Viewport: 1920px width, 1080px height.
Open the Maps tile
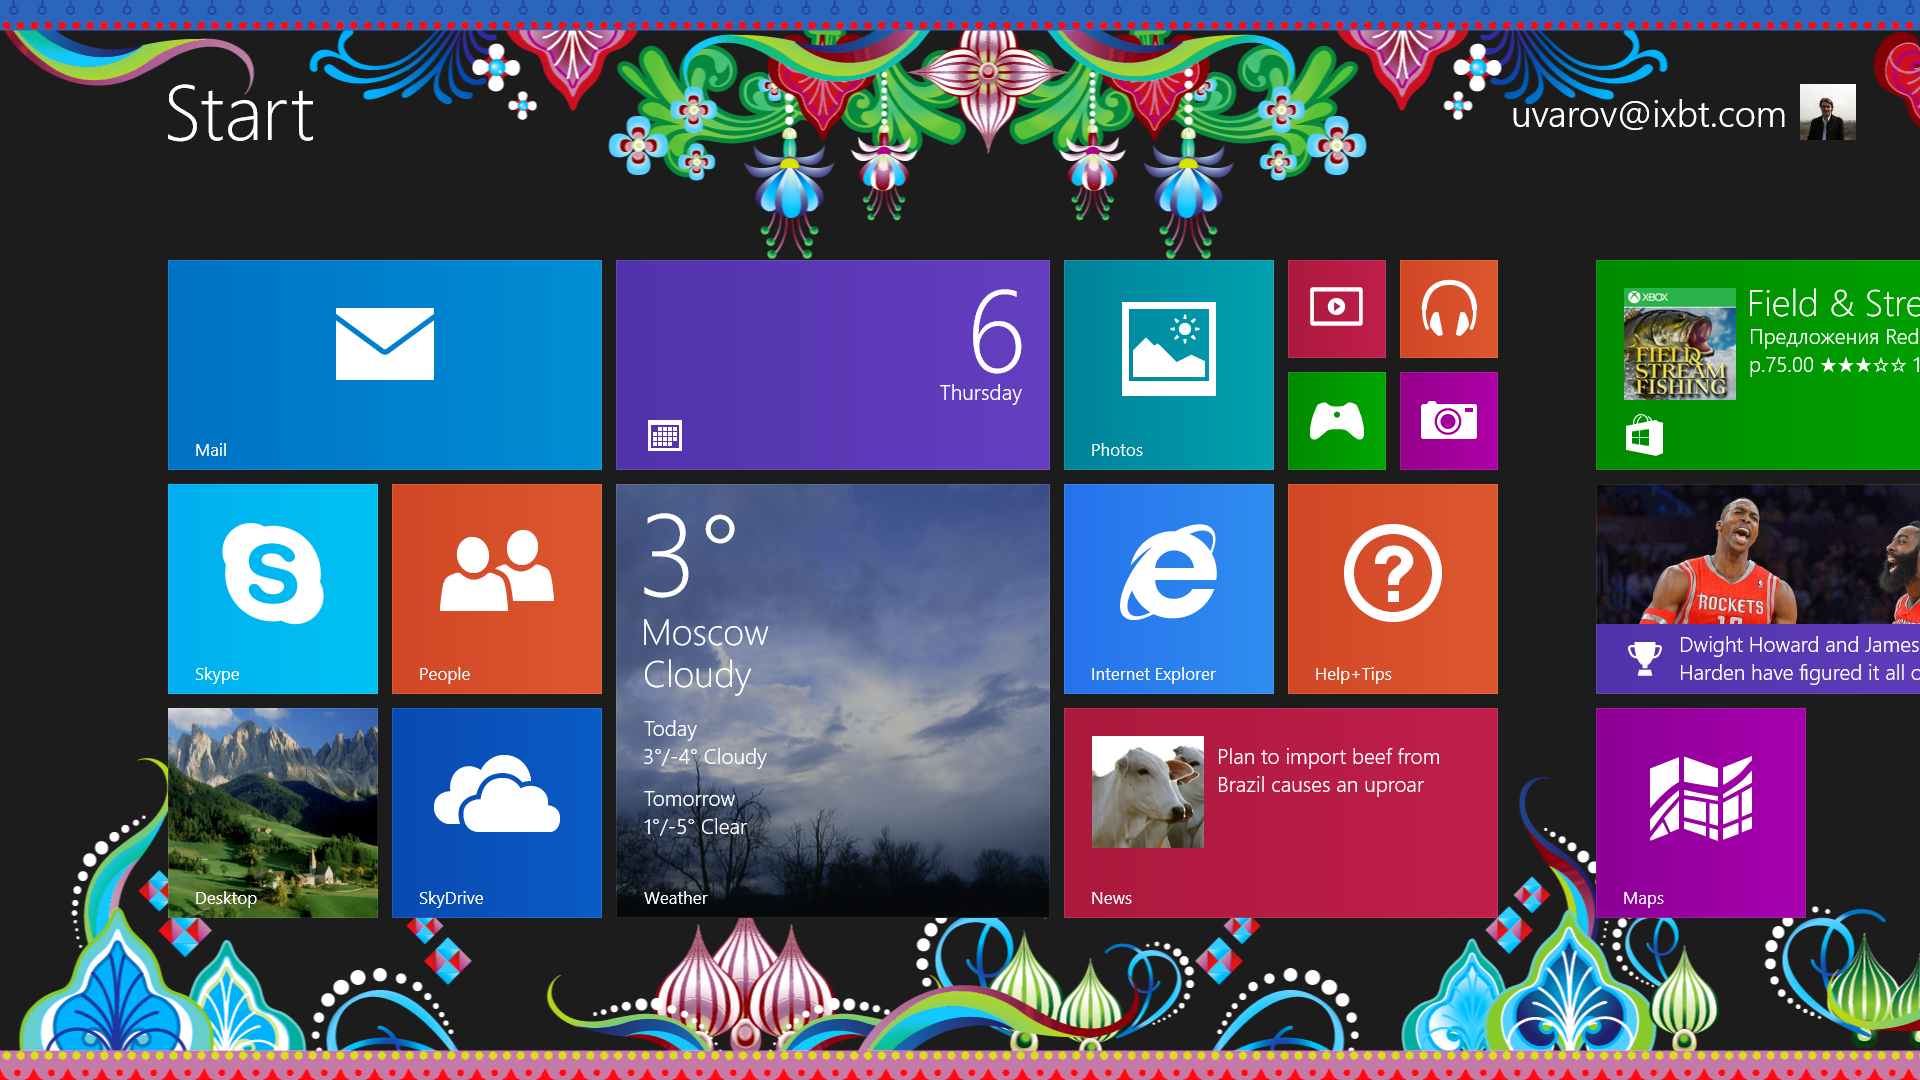point(1700,813)
